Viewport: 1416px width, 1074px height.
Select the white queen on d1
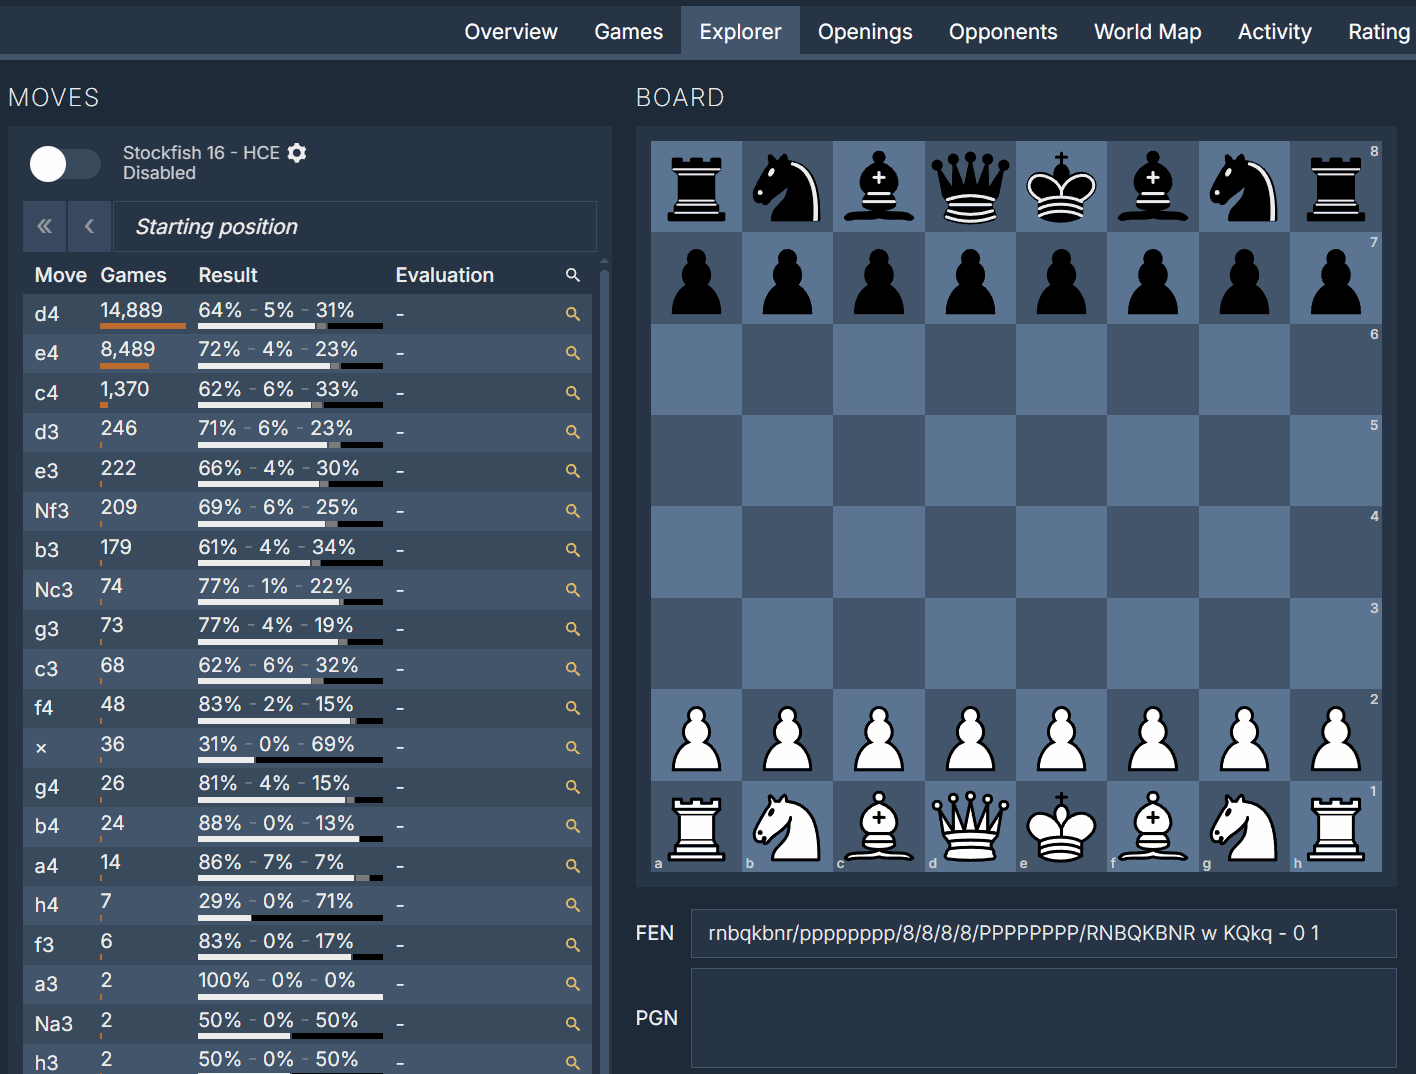[x=970, y=826]
